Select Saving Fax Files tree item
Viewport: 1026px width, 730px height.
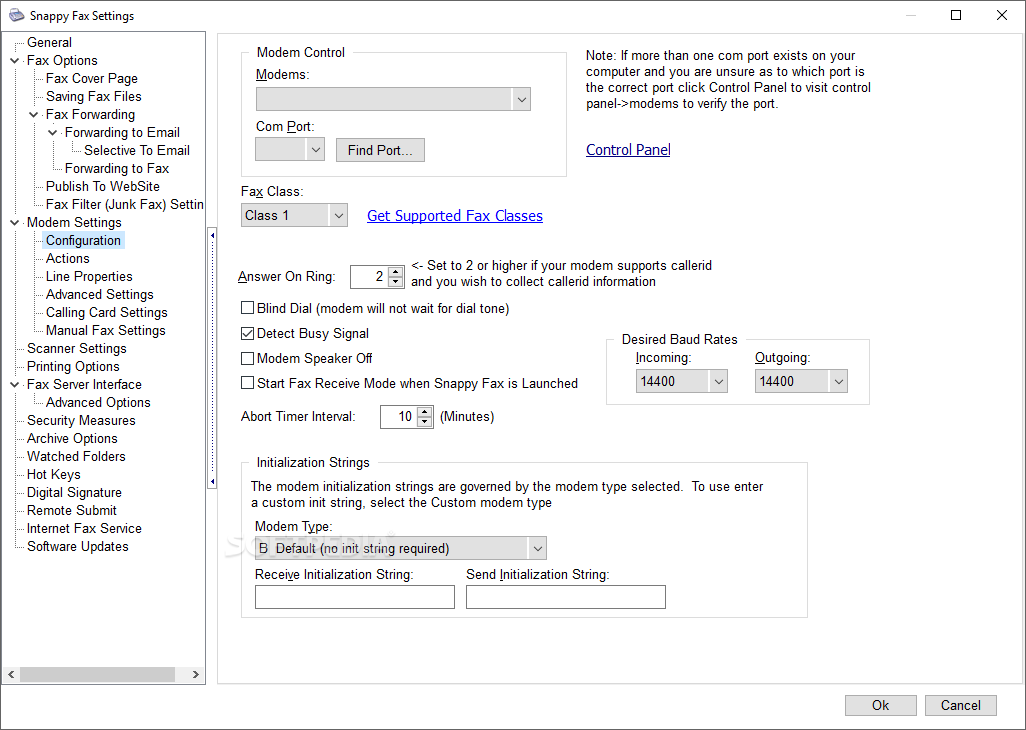(x=94, y=97)
